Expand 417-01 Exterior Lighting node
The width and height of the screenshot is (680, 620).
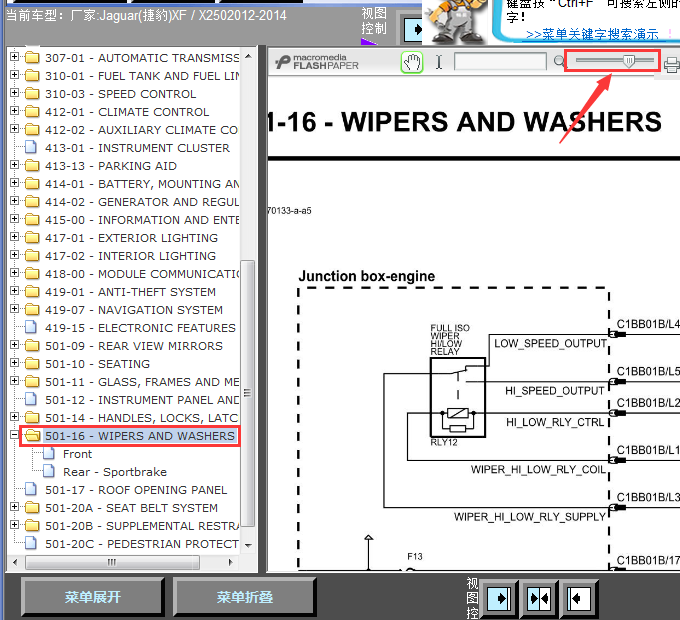coord(14,237)
